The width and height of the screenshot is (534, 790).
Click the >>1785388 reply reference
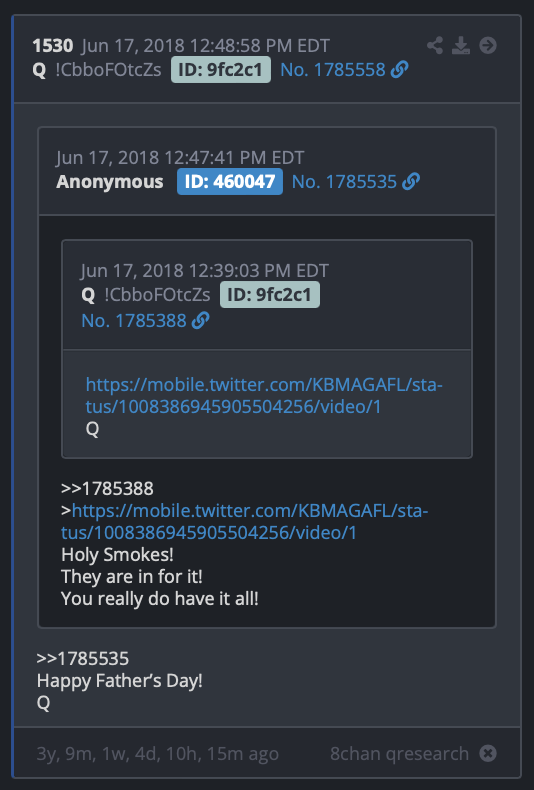click(x=107, y=488)
